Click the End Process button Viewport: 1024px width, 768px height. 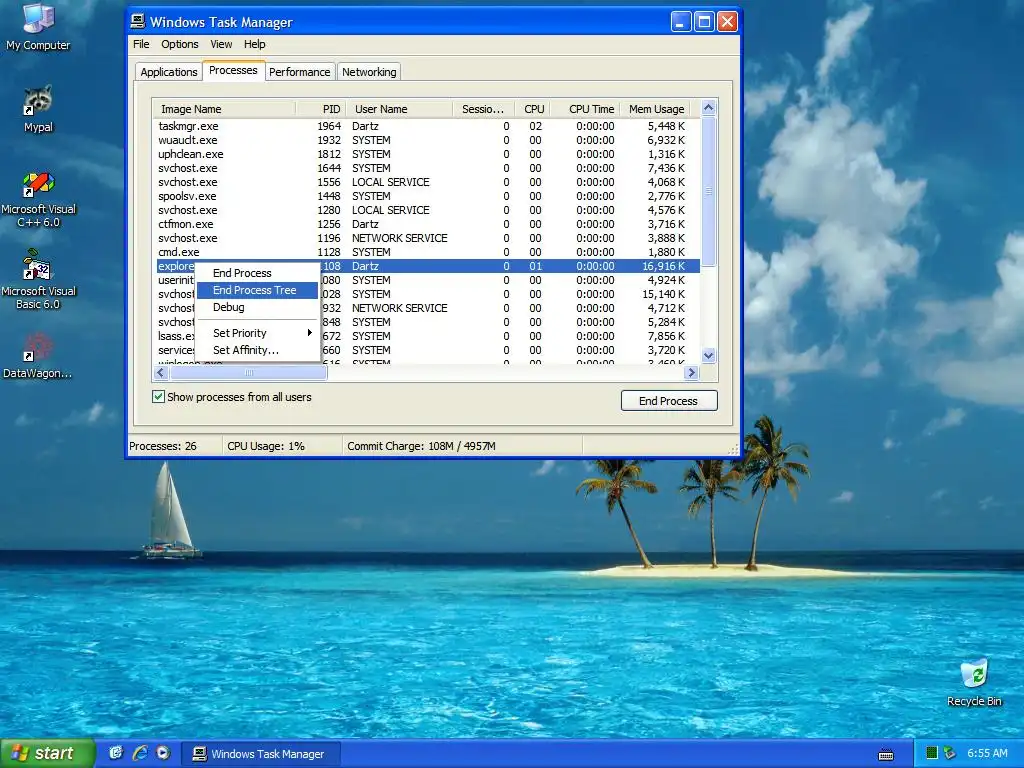tap(669, 401)
